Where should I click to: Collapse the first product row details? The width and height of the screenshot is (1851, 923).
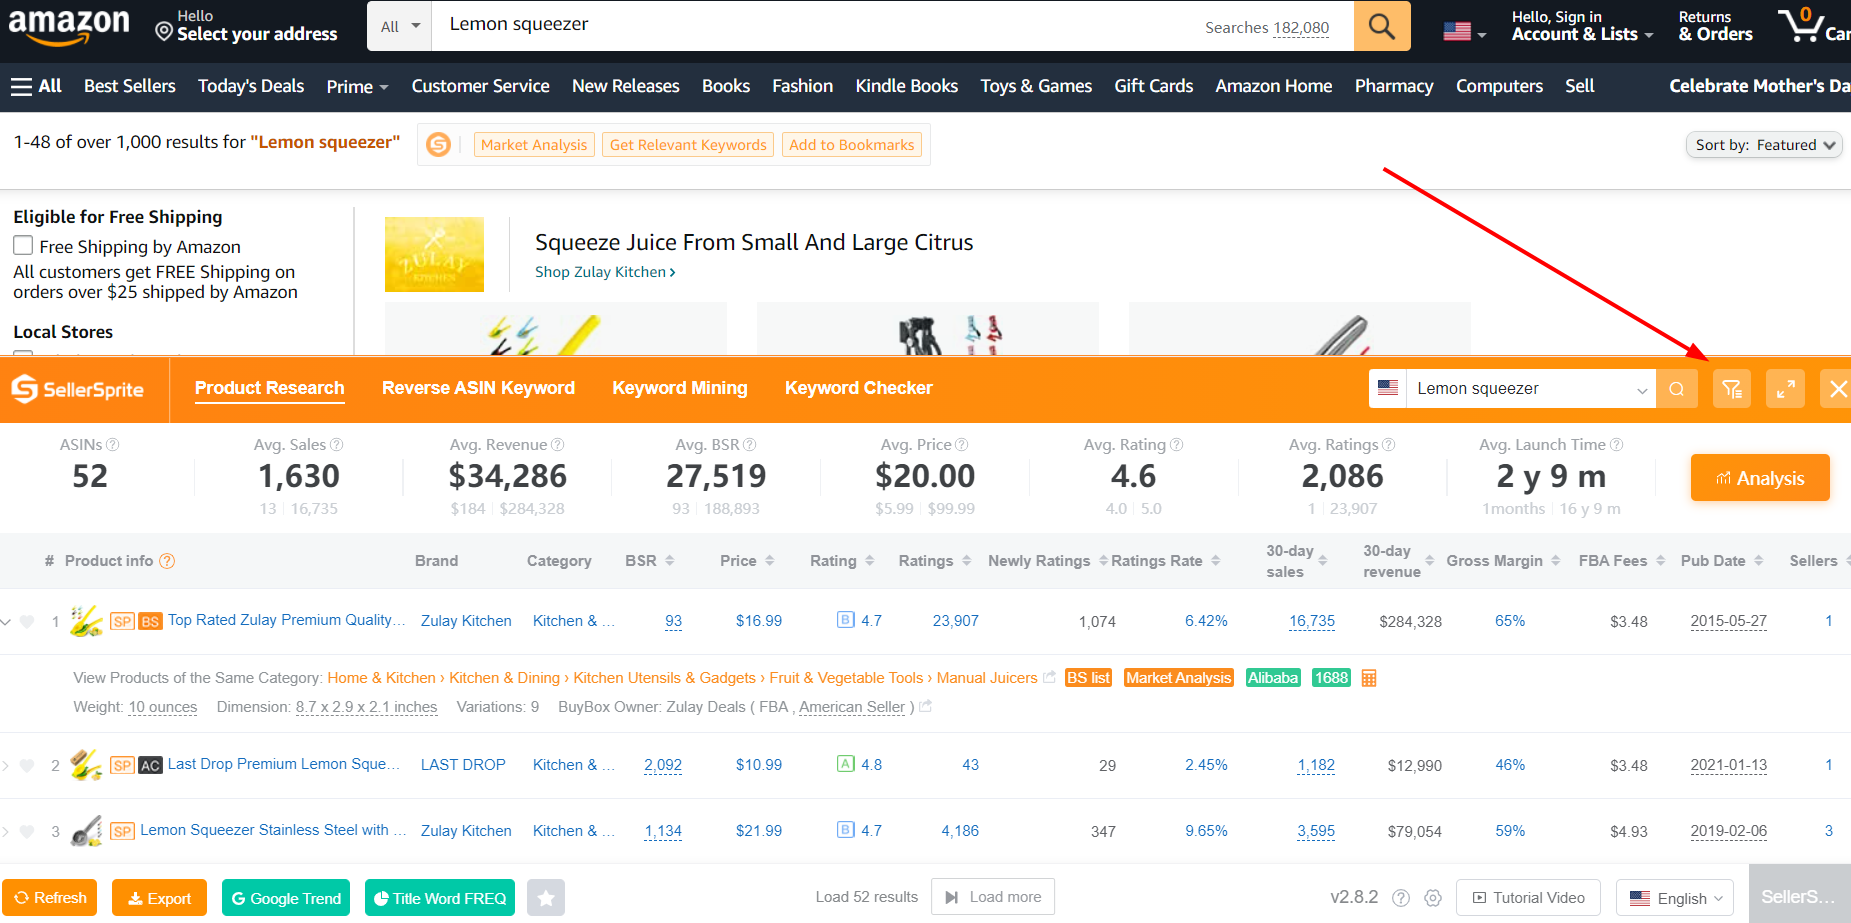(x=6, y=621)
